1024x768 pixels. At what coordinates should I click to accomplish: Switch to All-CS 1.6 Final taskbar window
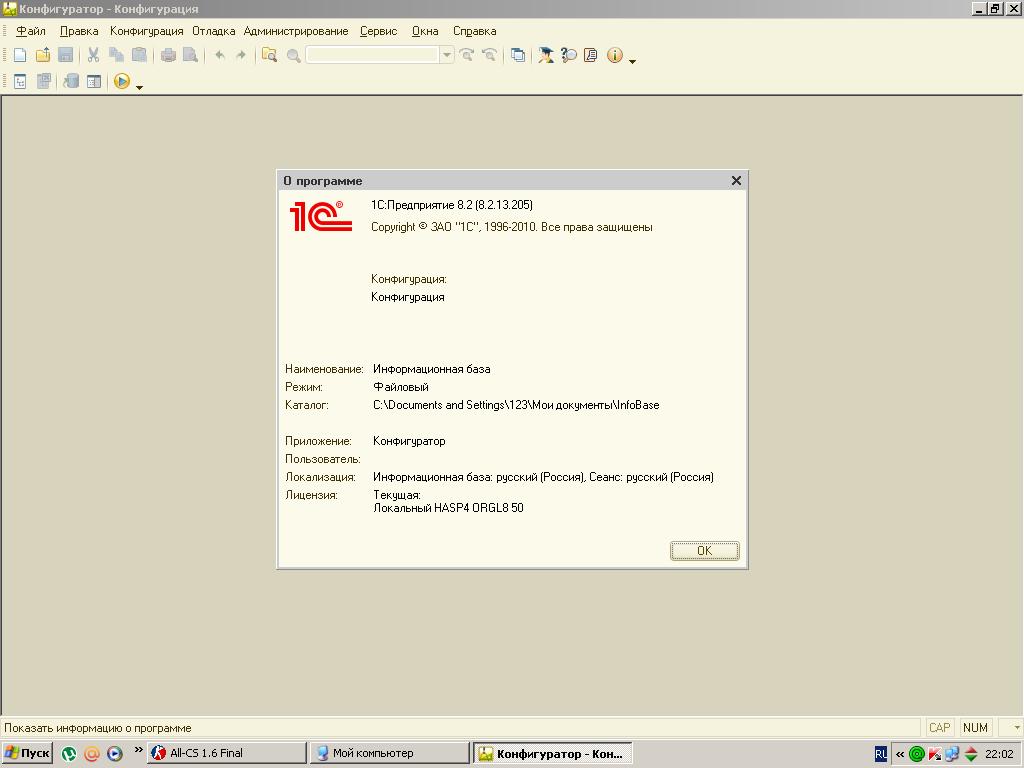click(227, 753)
